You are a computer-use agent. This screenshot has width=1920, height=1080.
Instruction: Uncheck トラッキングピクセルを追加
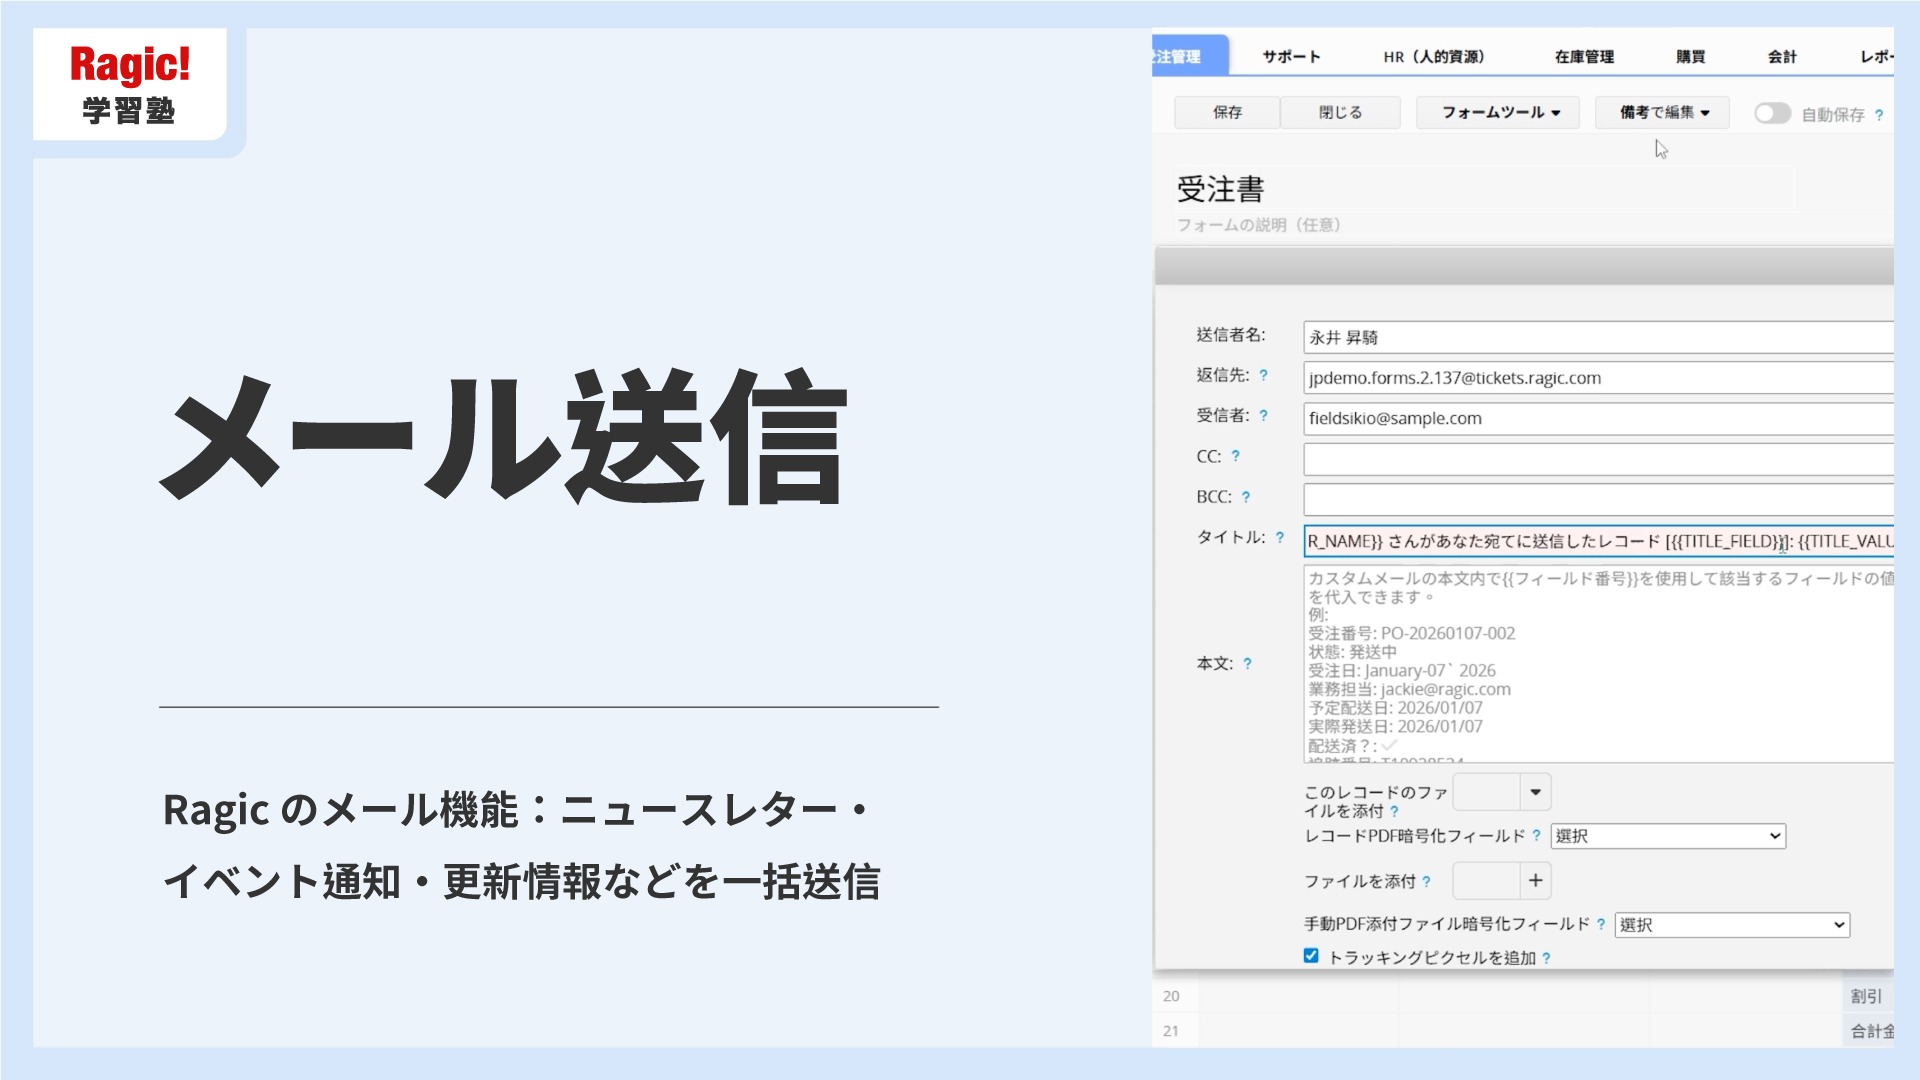click(1310, 955)
